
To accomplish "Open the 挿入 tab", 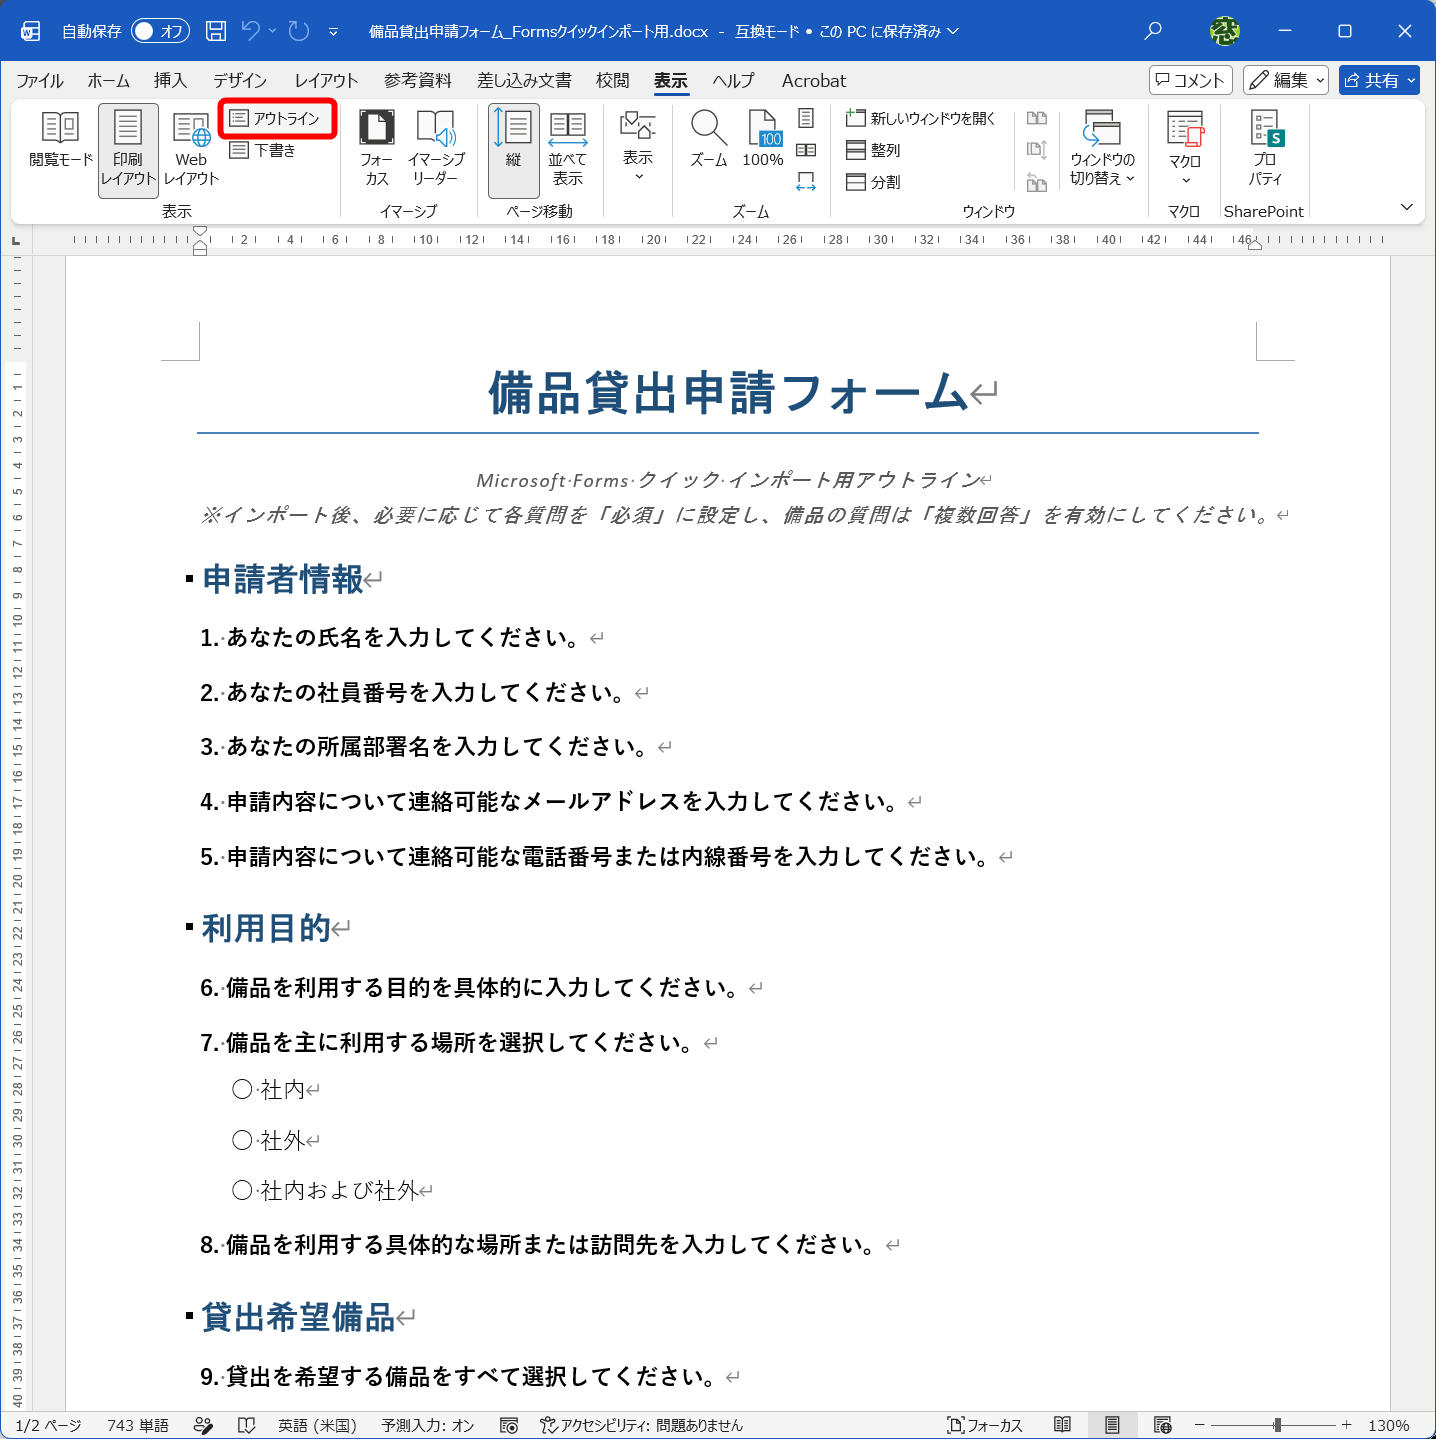I will [x=170, y=80].
